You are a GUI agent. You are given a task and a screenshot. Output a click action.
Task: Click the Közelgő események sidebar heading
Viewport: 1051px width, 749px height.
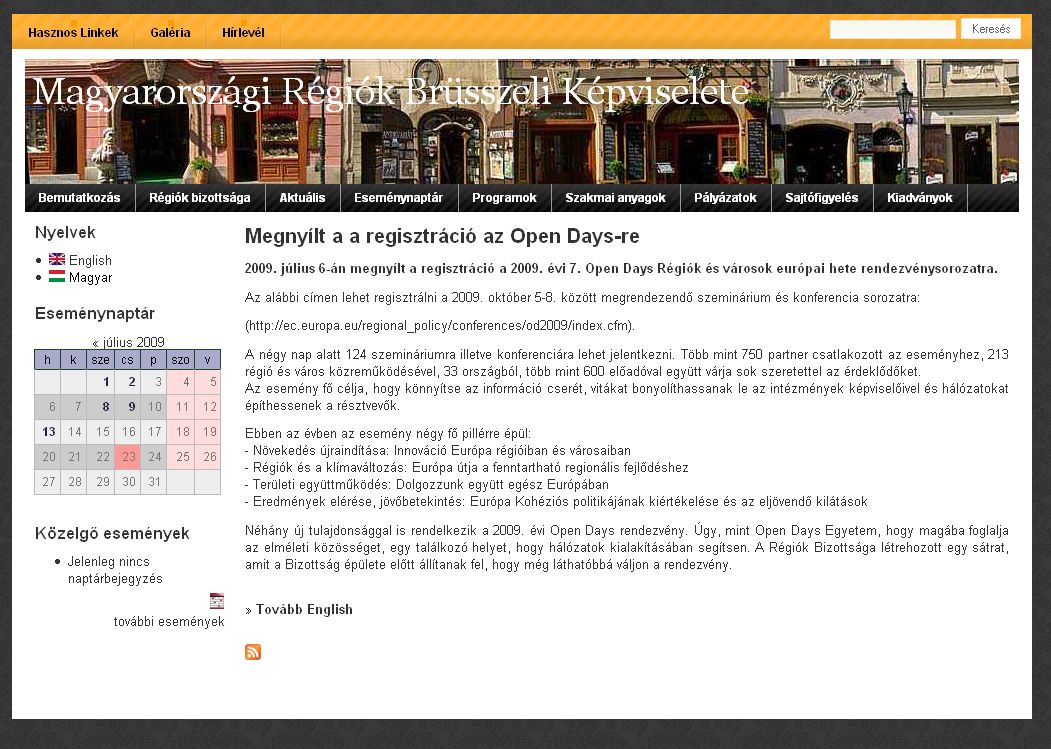(112, 533)
